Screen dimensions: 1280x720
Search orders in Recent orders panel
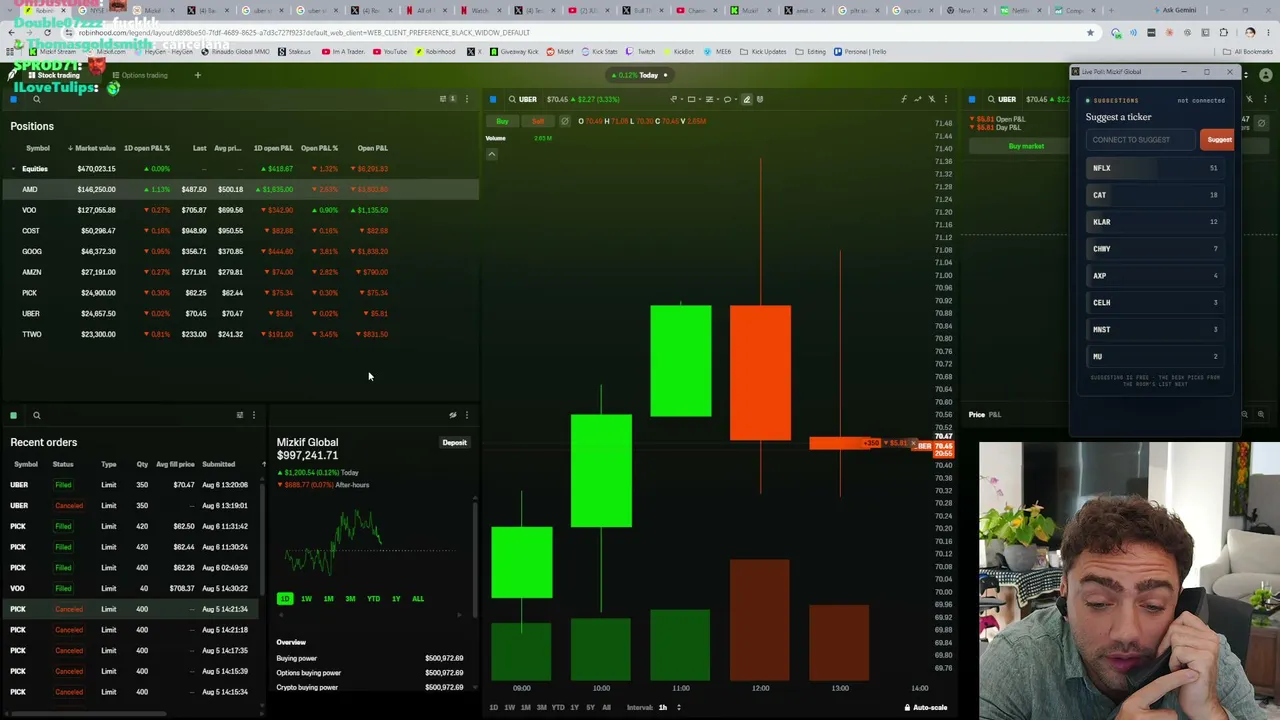(36, 415)
